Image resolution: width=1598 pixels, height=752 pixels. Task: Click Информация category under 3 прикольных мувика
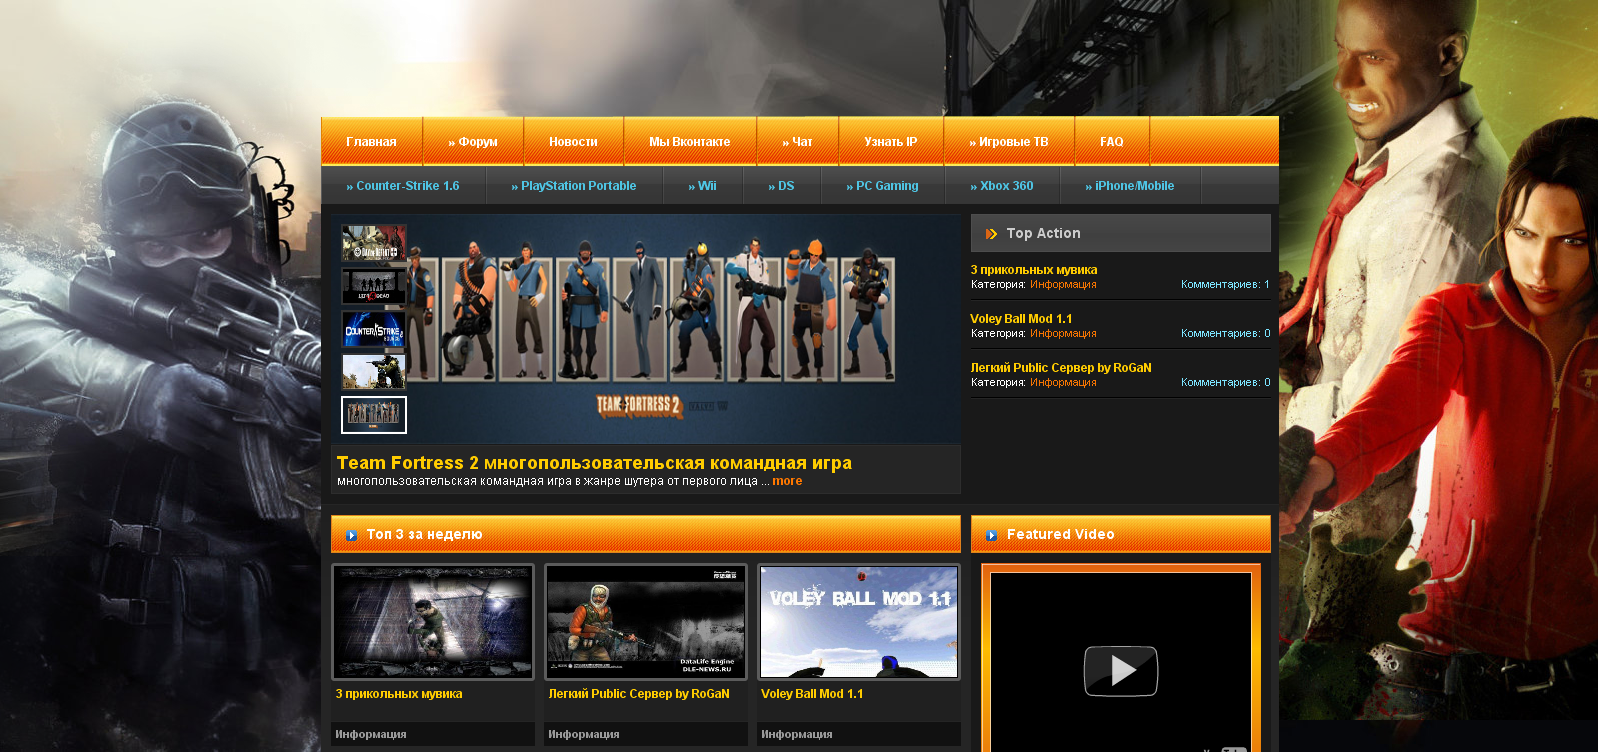[1063, 285]
